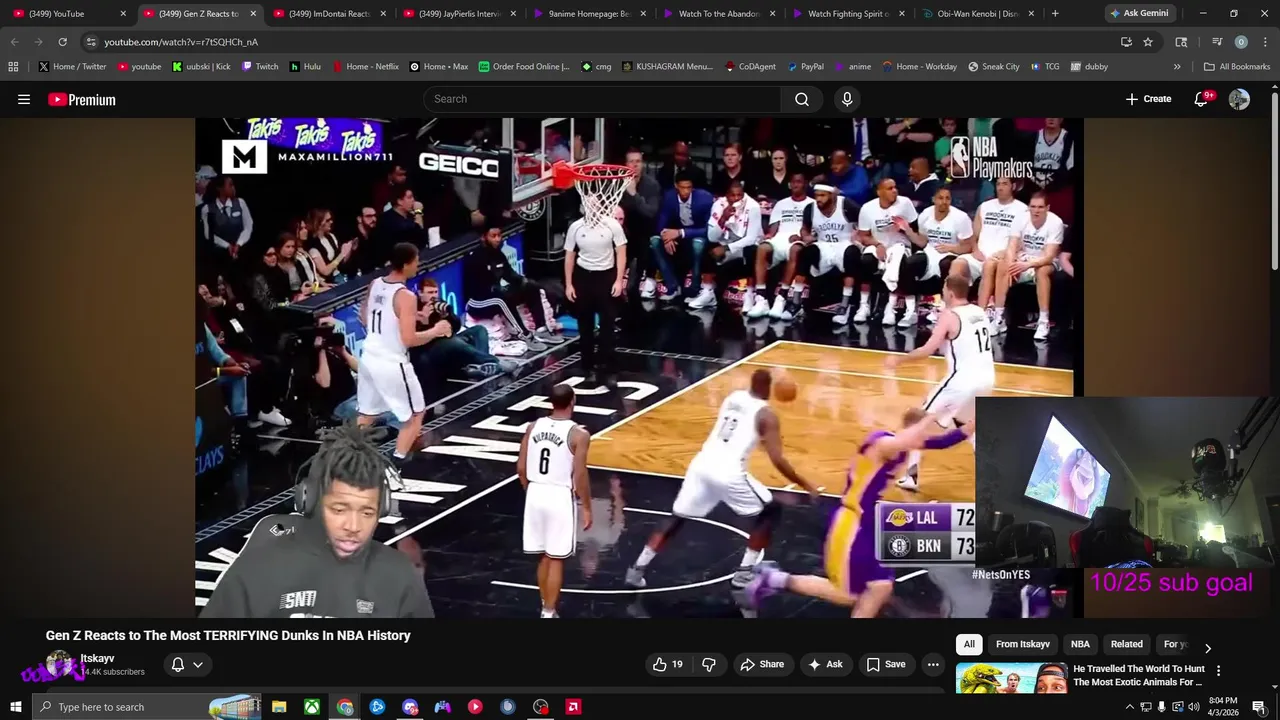Open Windows notification center
This screenshot has height=720, width=1280.
pyautogui.click(x=1259, y=707)
